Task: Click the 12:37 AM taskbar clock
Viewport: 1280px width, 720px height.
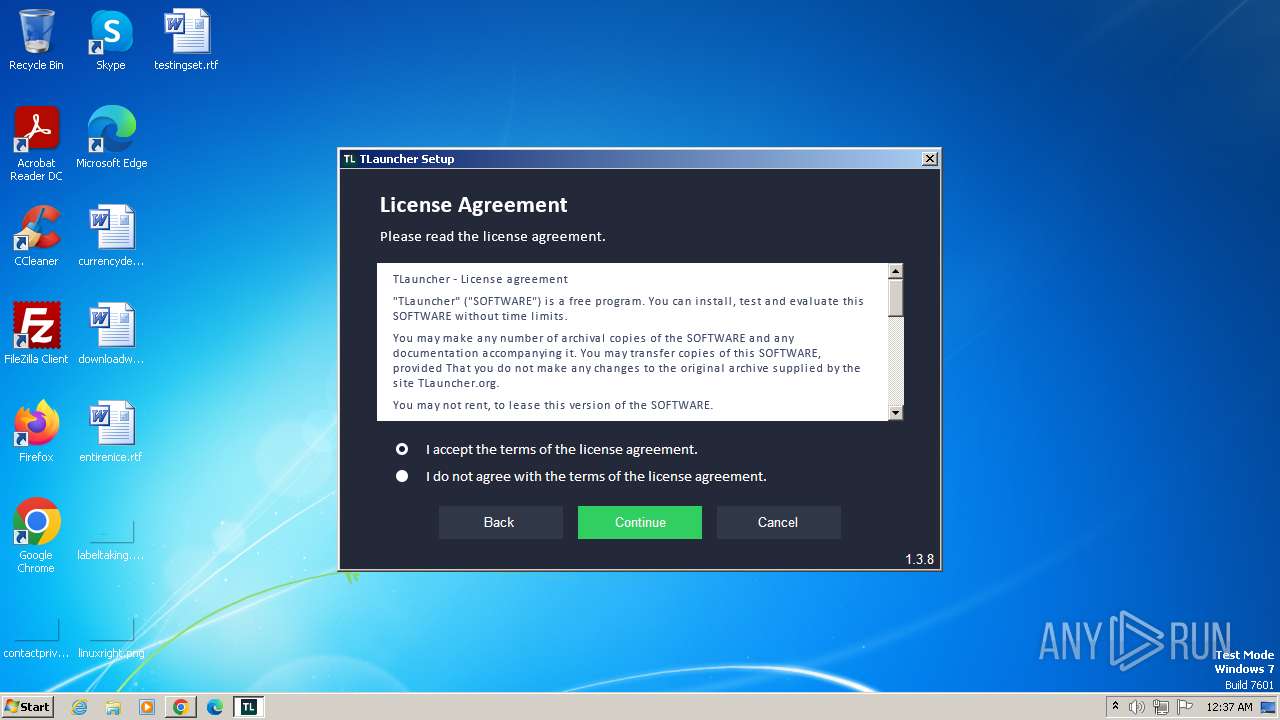Action: click(x=1229, y=707)
